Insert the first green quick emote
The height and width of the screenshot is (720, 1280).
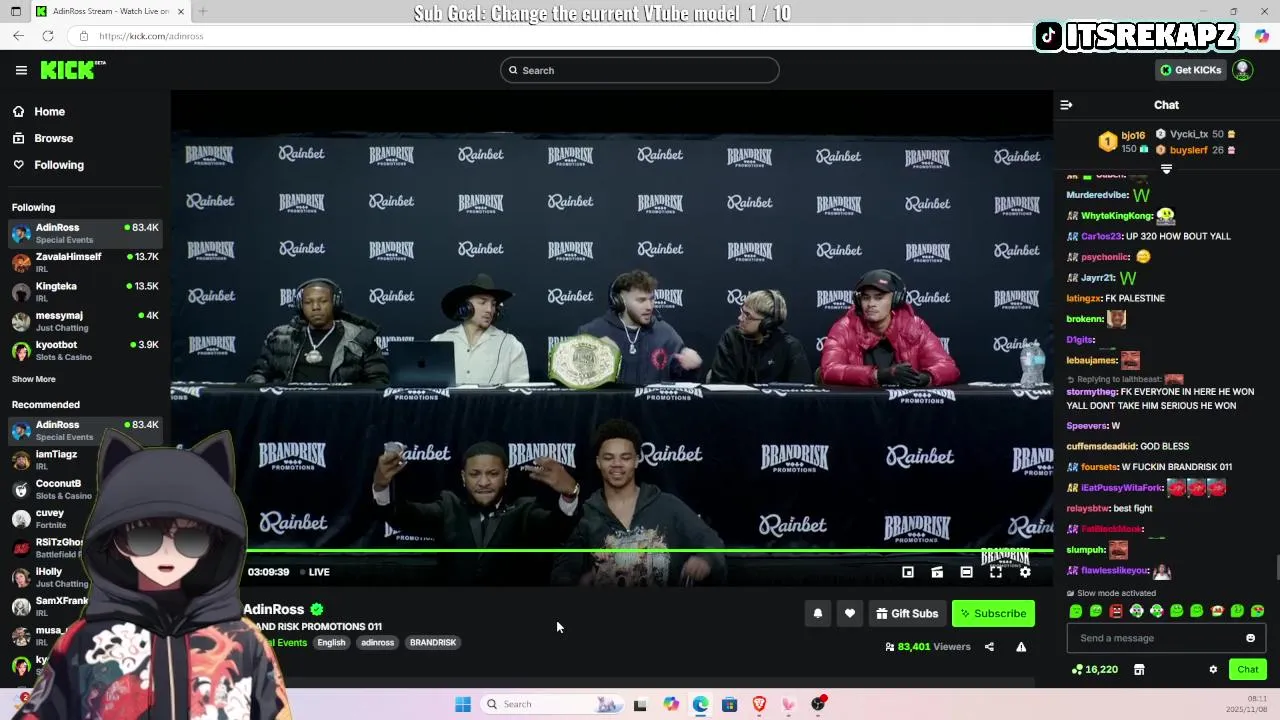click(1076, 611)
